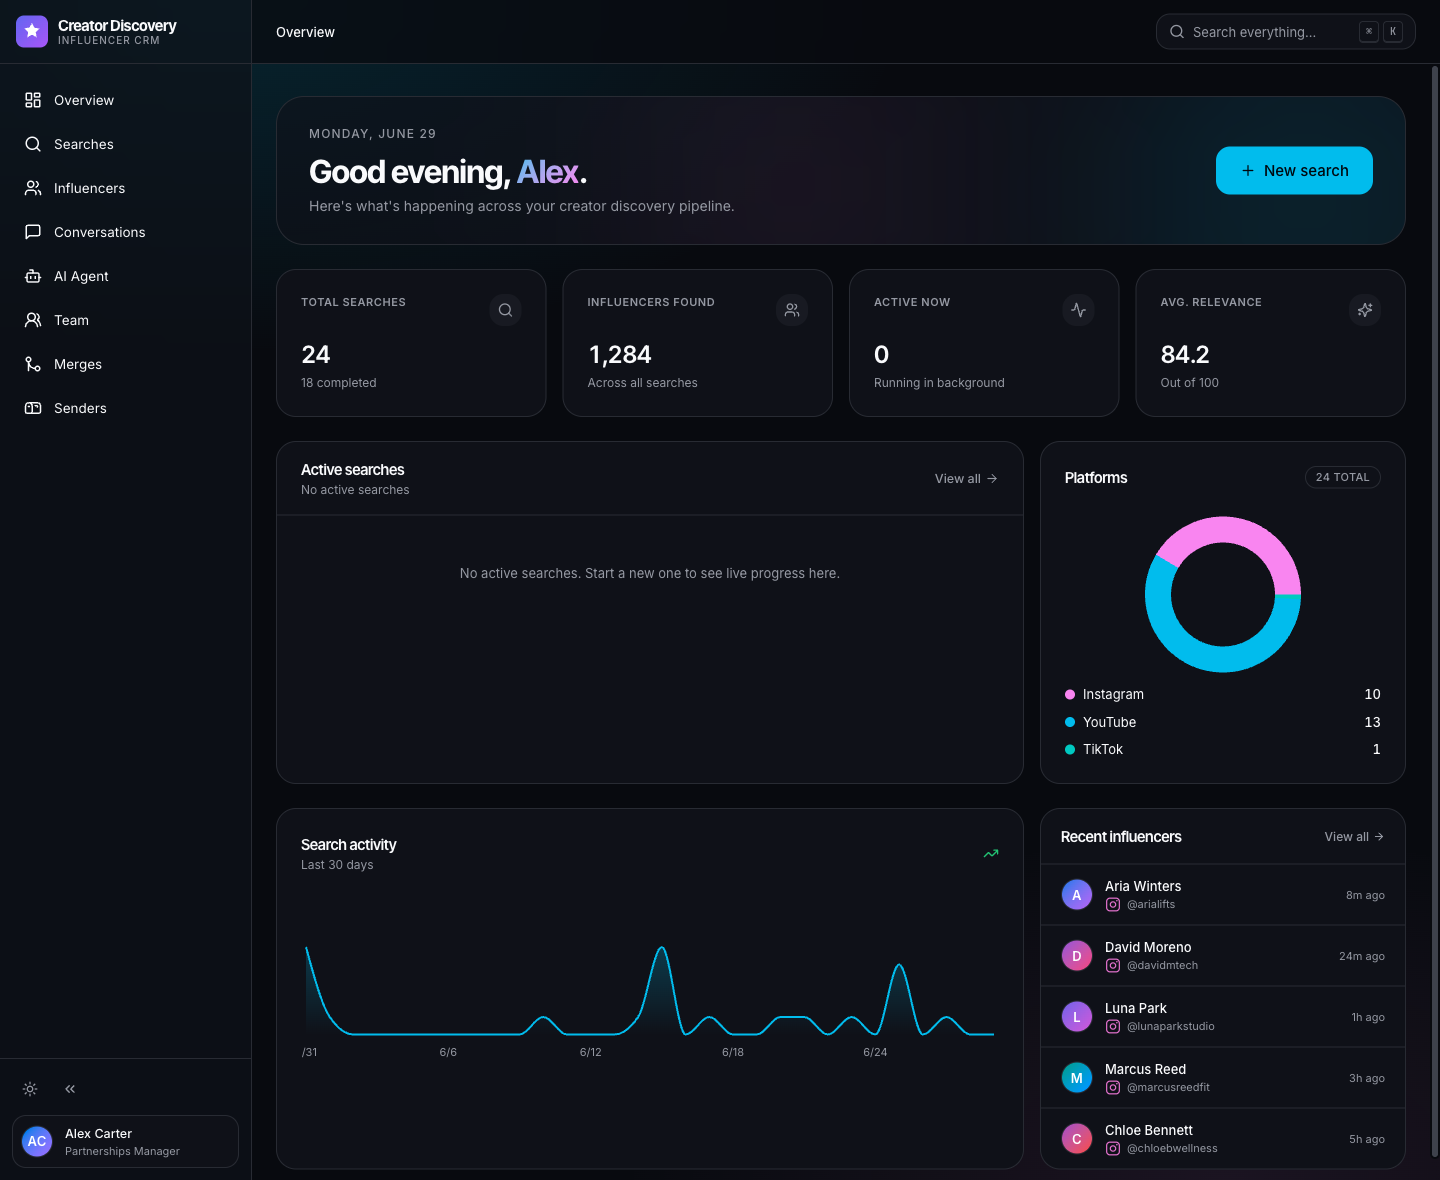Click the people icon in Influencers Found card
The image size is (1440, 1180).
(792, 310)
